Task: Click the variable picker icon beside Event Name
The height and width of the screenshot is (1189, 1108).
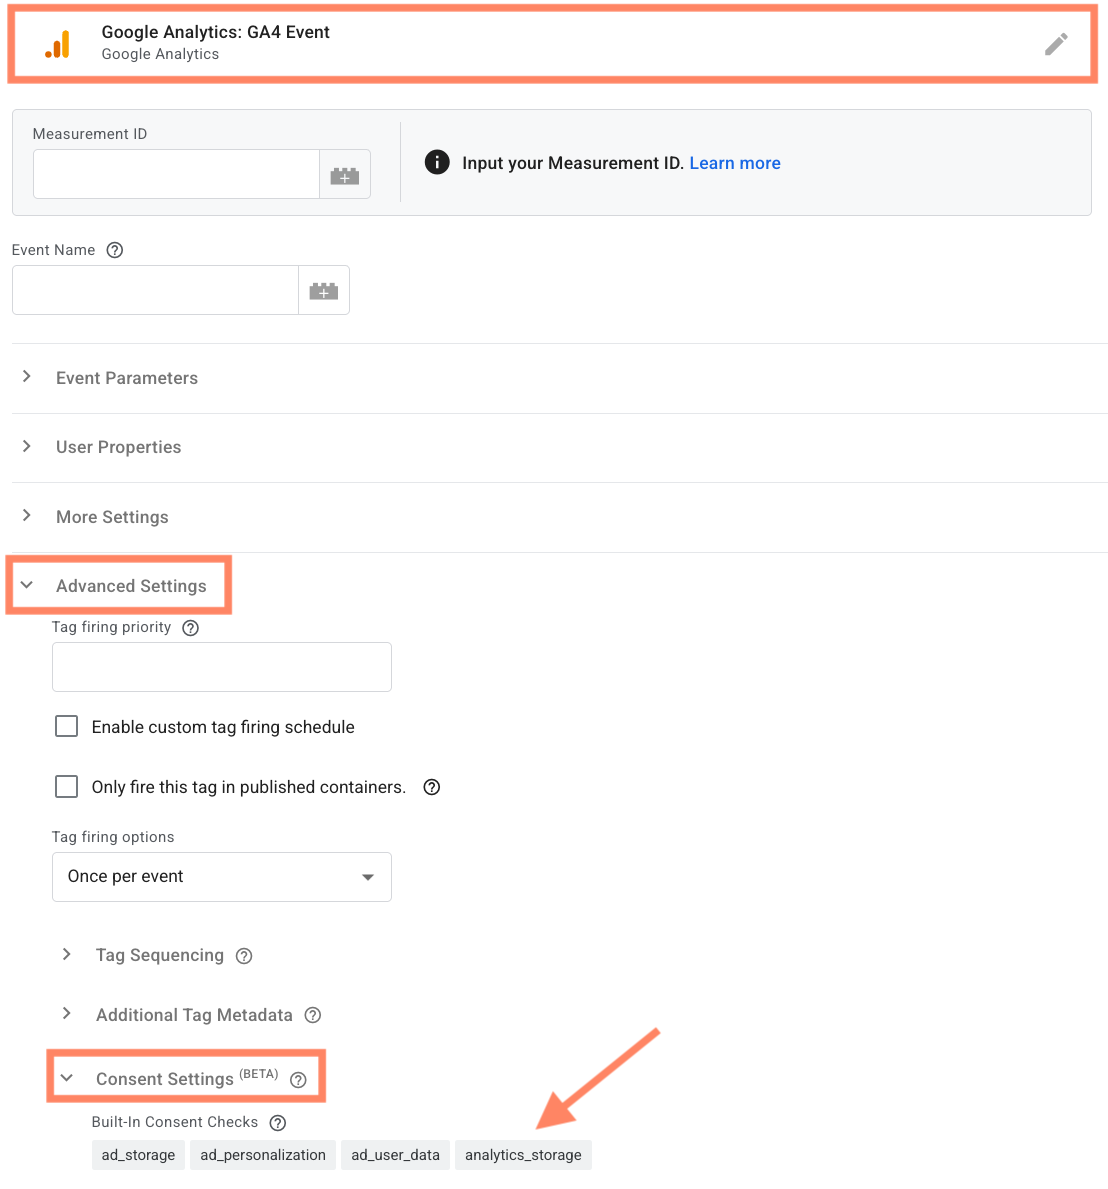Action: (324, 291)
